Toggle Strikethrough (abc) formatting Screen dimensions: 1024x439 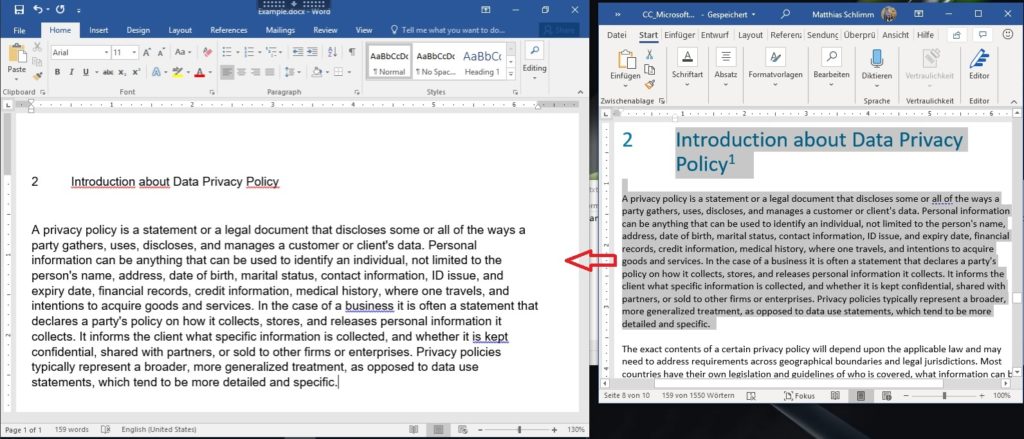tap(108, 72)
